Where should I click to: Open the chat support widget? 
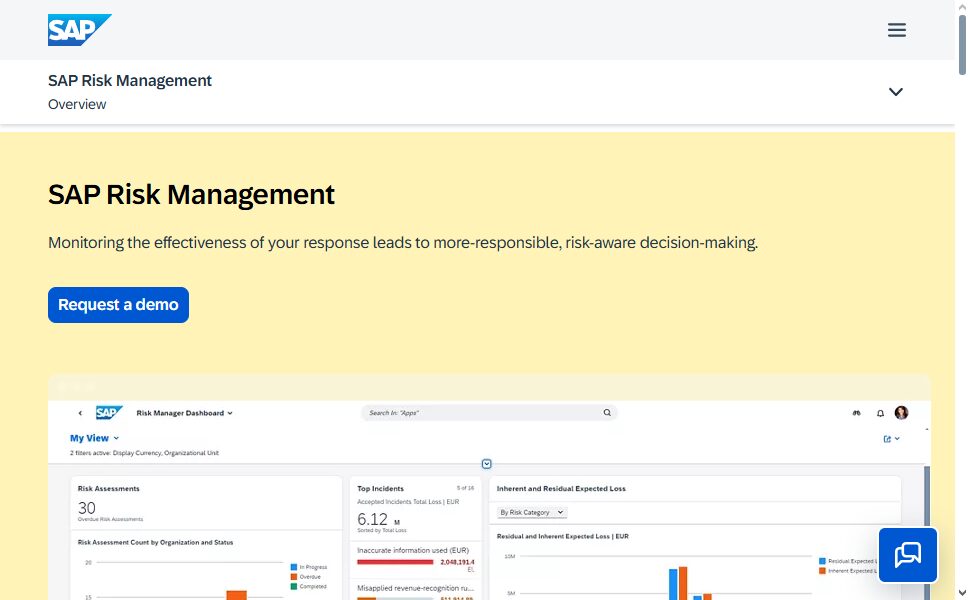(x=908, y=555)
